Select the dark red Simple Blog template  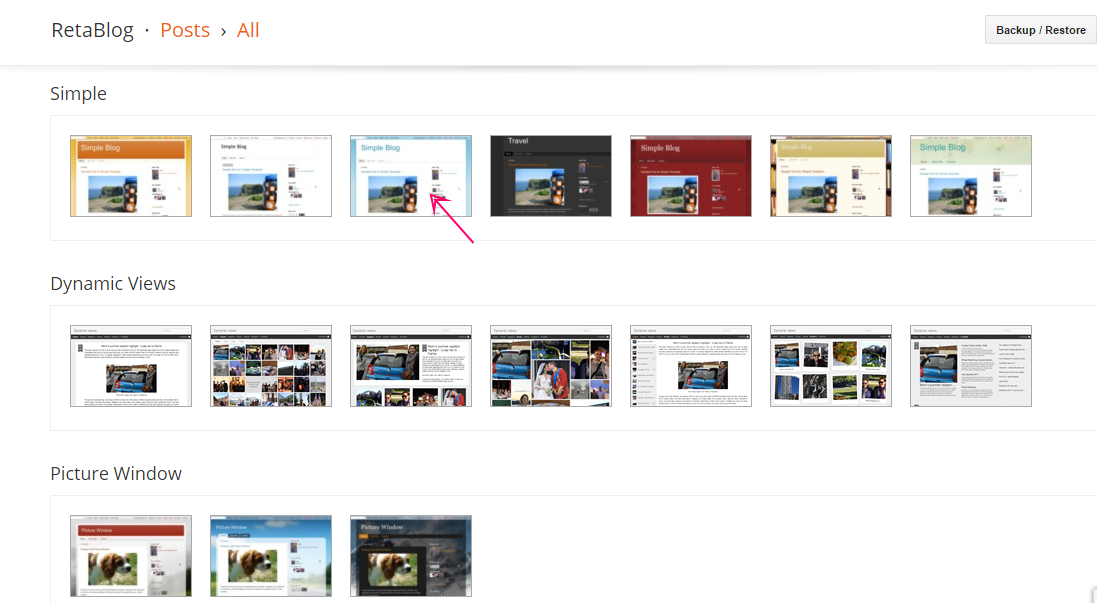click(x=691, y=176)
